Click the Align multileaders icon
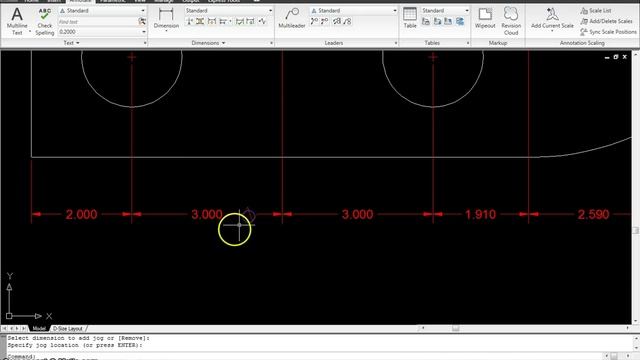This screenshot has height=360, width=640. pyautogui.click(x=337, y=21)
